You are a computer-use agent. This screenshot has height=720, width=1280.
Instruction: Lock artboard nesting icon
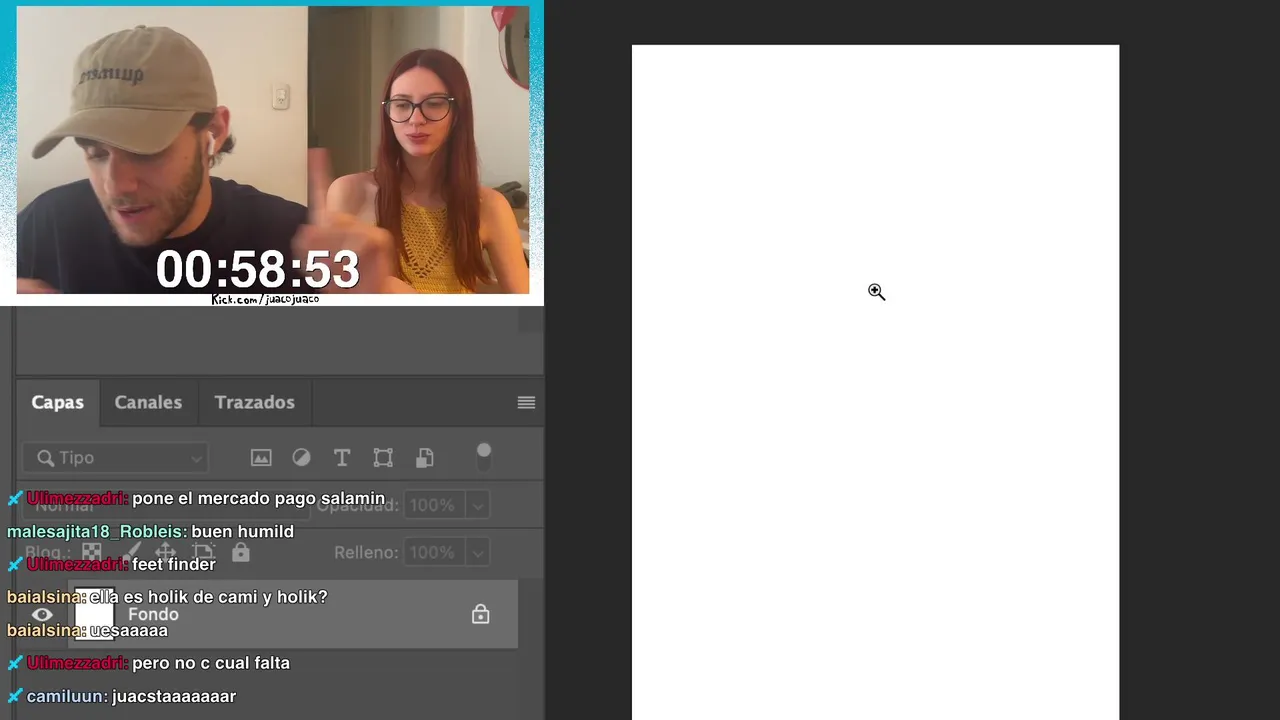point(203,552)
